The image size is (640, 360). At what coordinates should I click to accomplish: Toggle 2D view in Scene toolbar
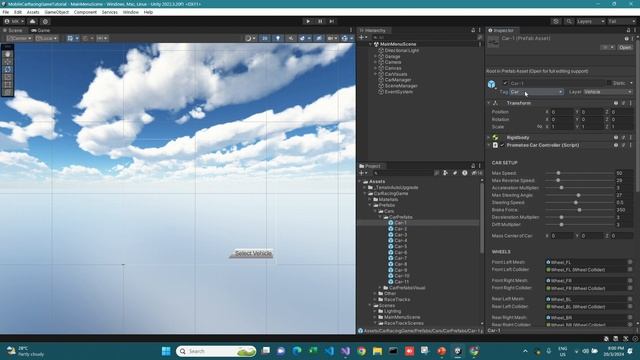tap(265, 38)
